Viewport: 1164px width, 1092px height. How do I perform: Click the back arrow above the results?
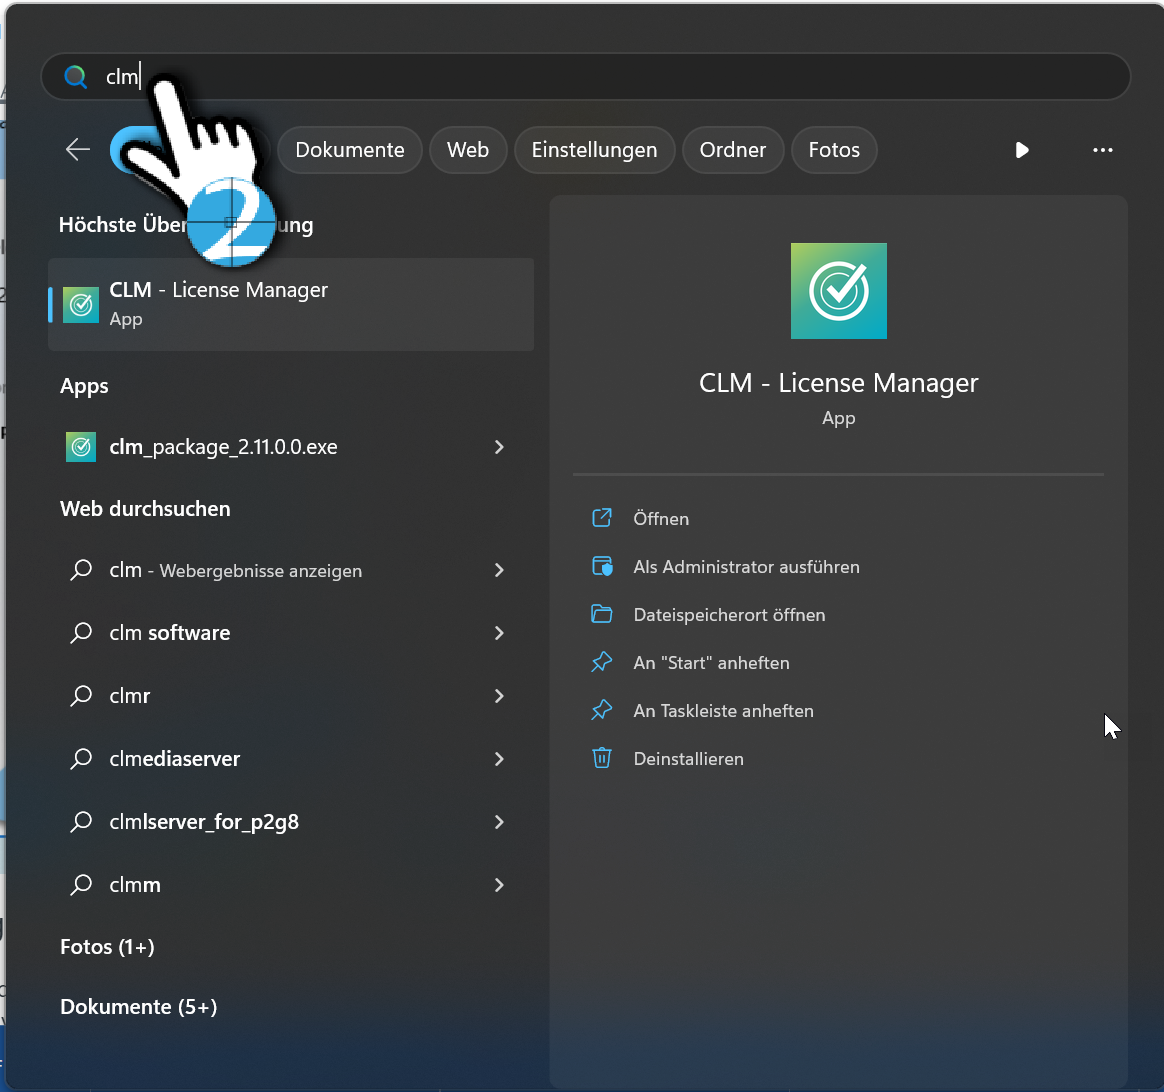click(77, 149)
